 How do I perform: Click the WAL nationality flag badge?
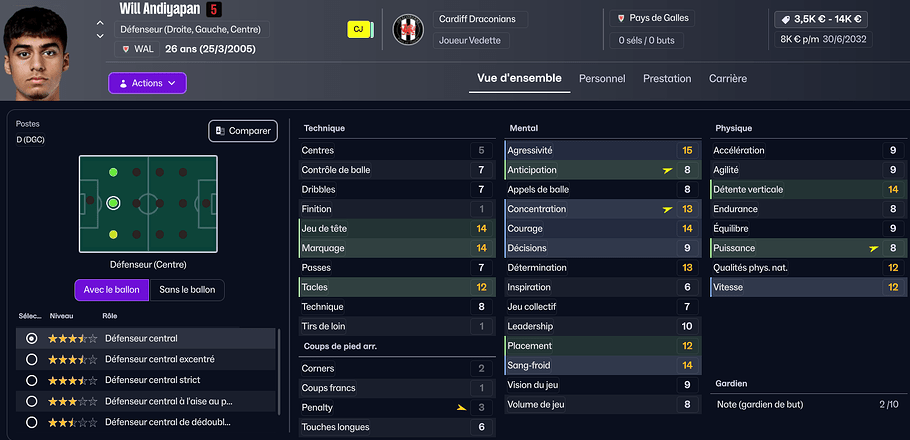(x=135, y=49)
